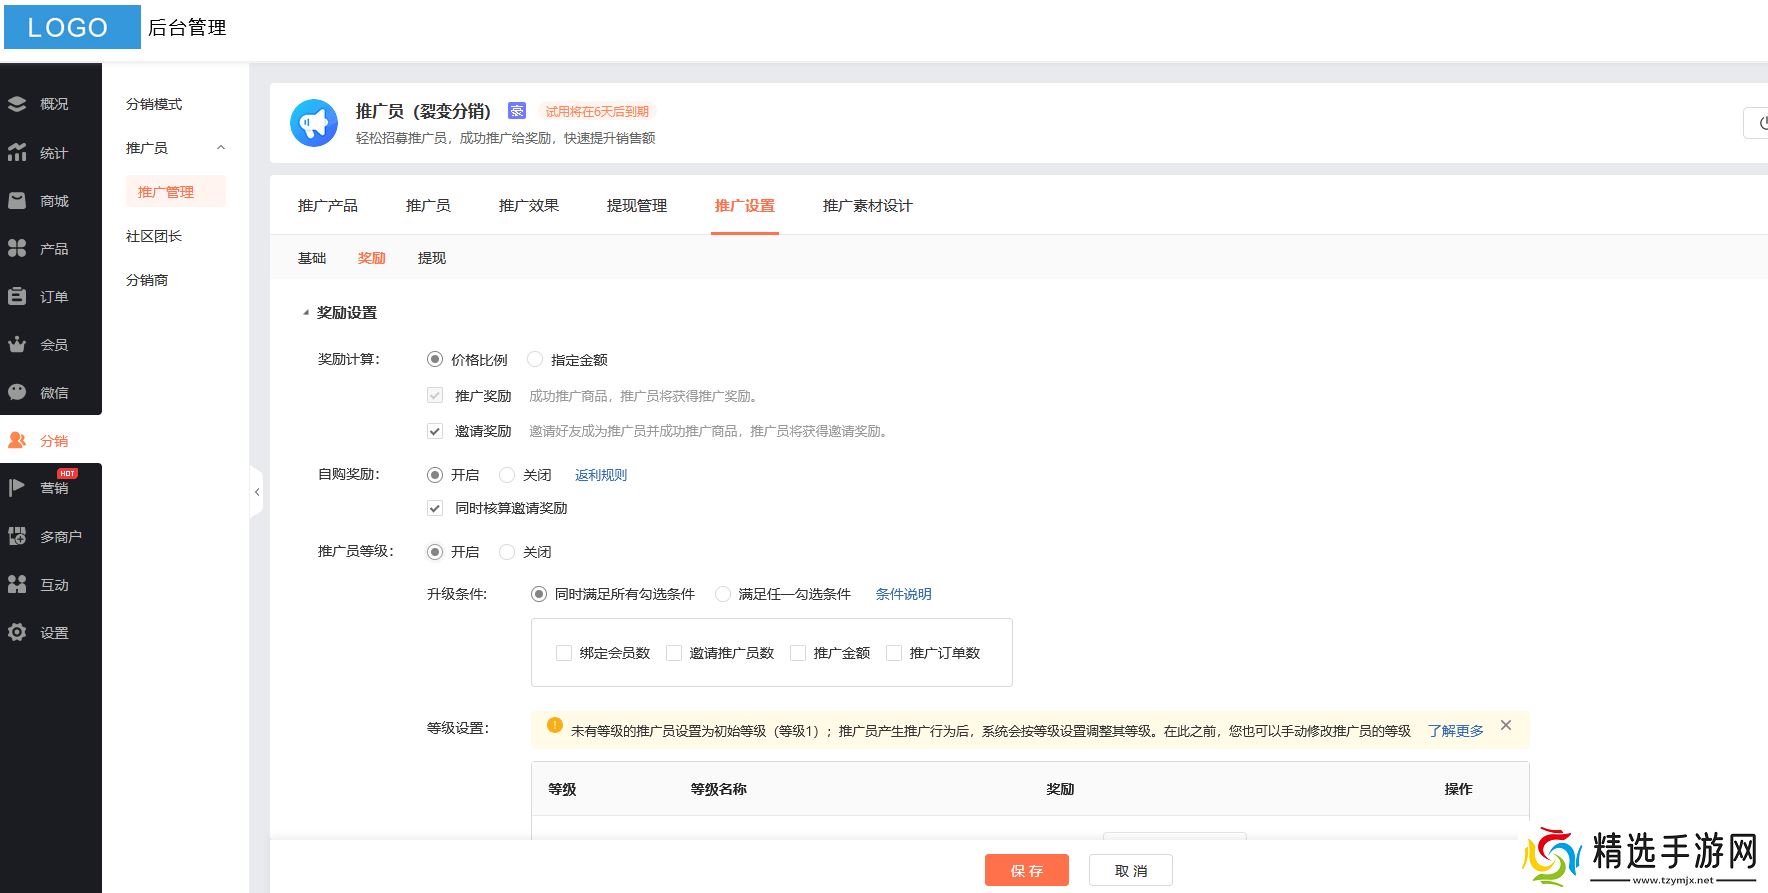Open the 订单 orders sidebar icon
This screenshot has width=1768, height=893.
[17, 297]
